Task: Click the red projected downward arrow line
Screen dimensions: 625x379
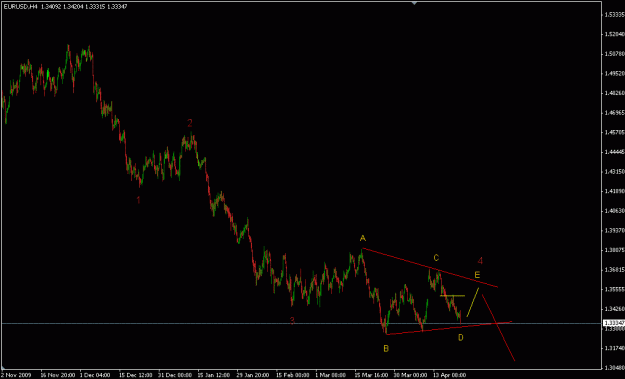Action: coord(498,328)
